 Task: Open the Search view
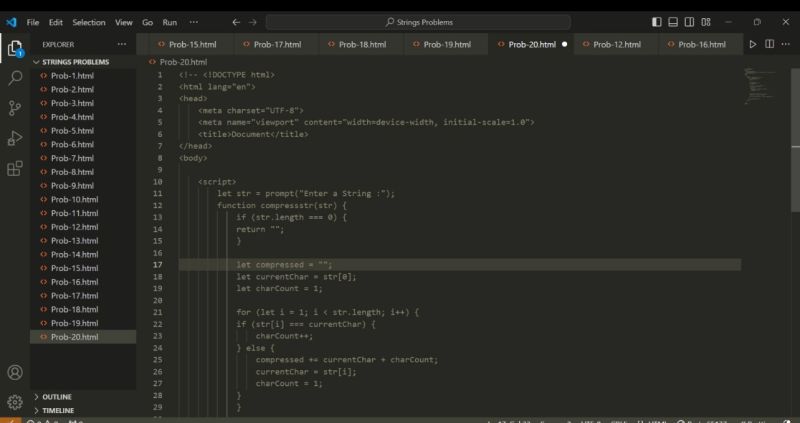(x=15, y=78)
